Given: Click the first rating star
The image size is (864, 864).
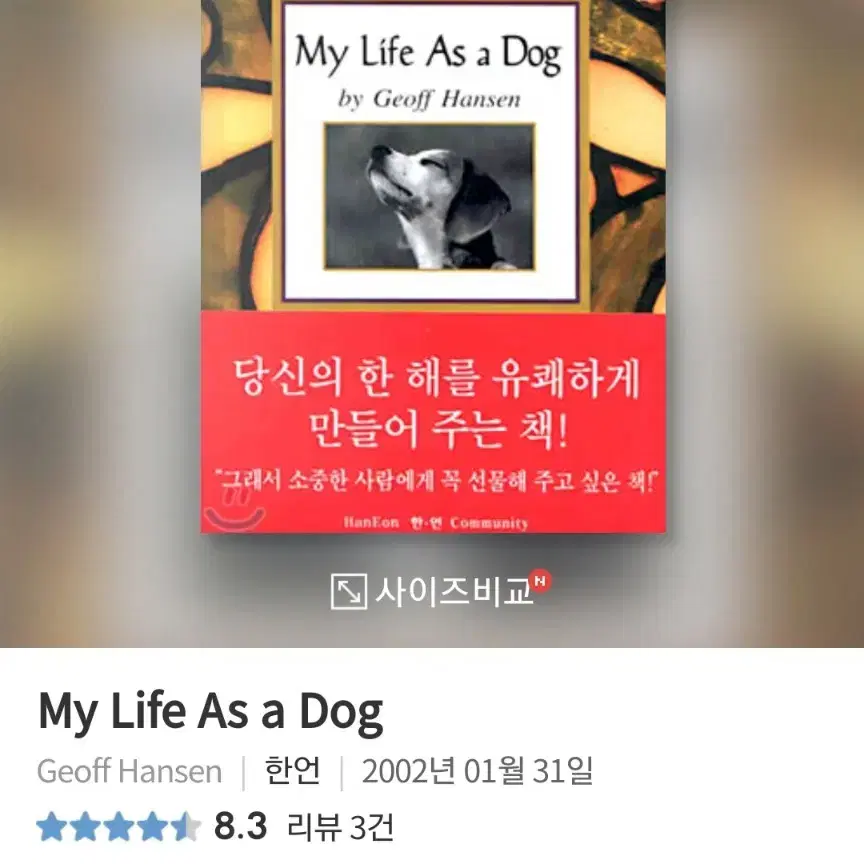Looking at the screenshot, I should tap(52, 827).
